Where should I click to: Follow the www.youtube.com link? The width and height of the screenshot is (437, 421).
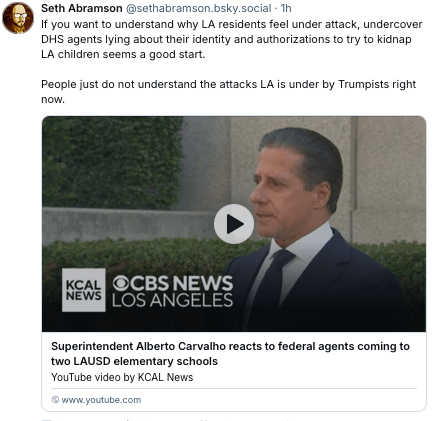pyautogui.click(x=101, y=400)
